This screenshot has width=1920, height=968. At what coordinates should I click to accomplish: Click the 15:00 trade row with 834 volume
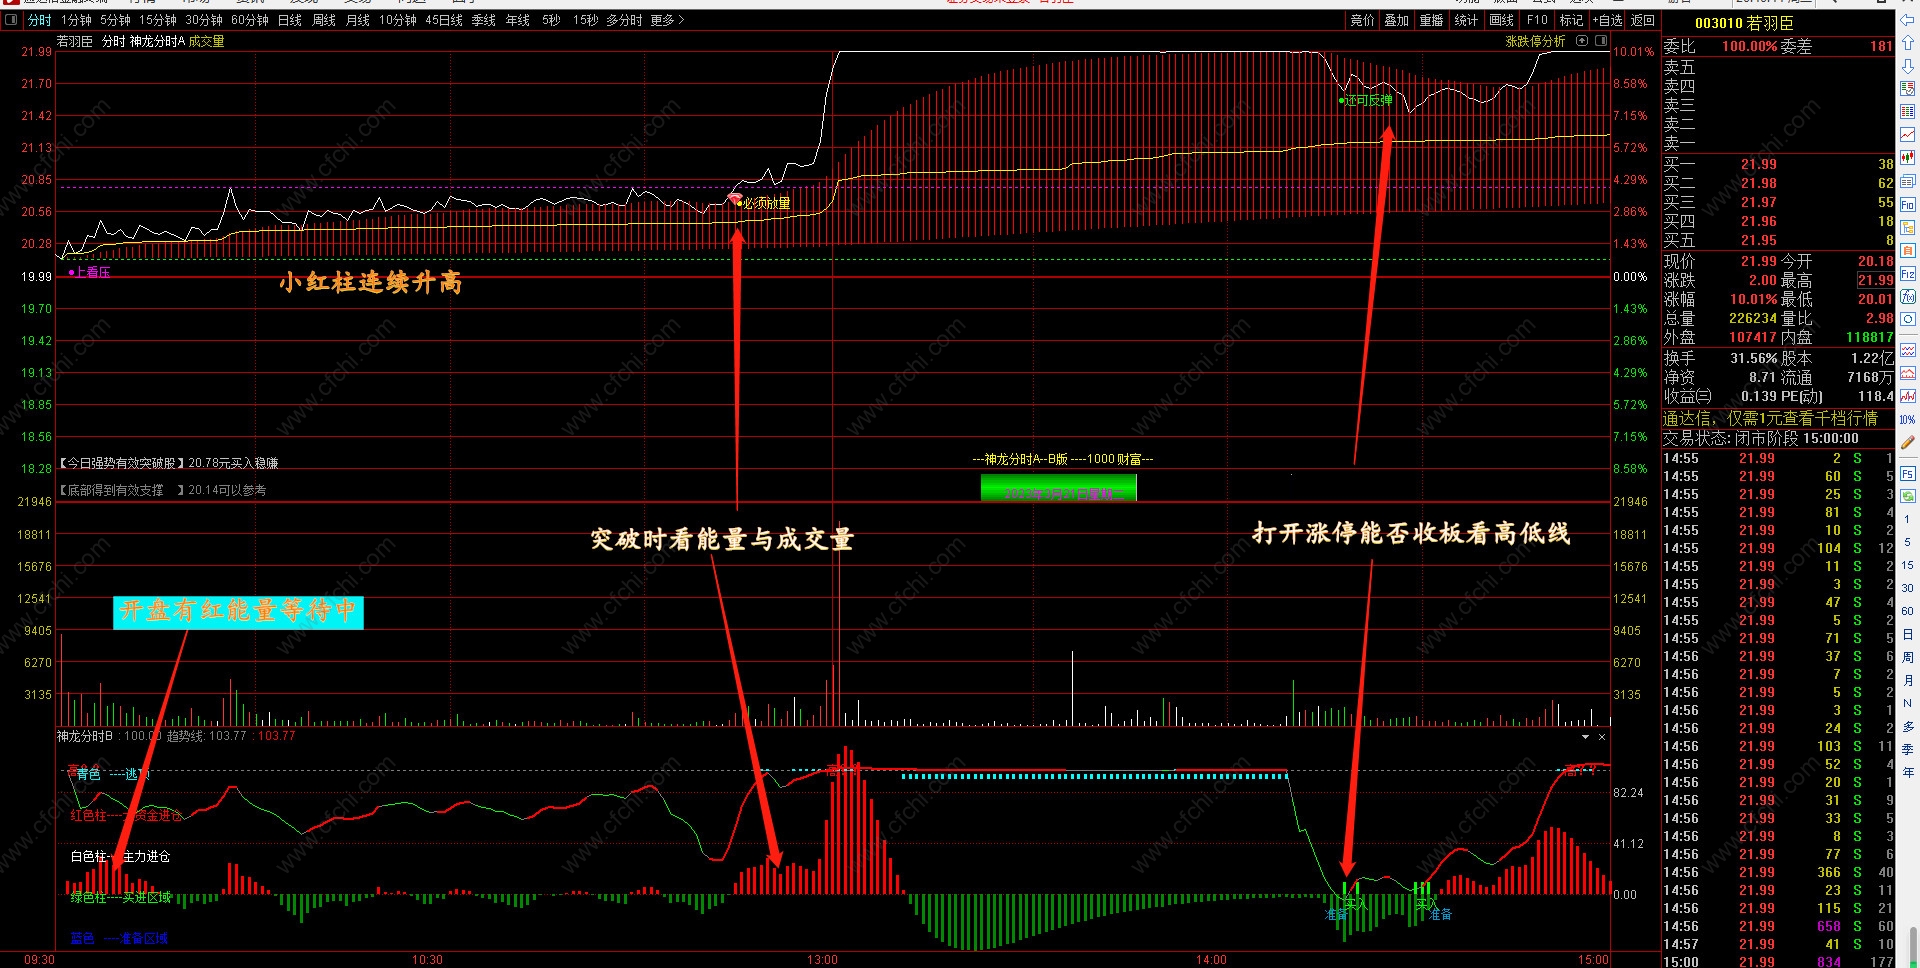pyautogui.click(x=1778, y=962)
